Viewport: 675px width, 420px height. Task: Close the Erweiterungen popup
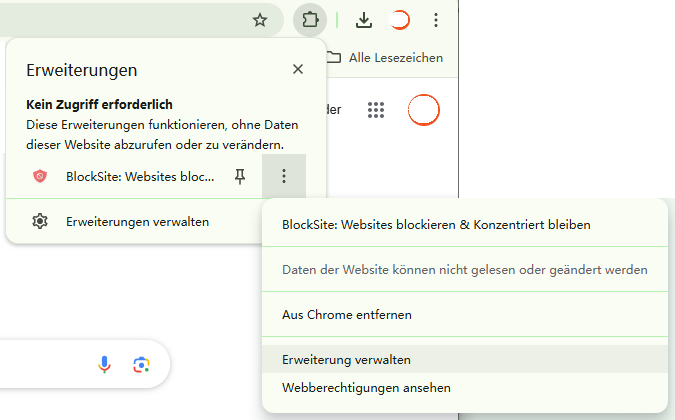(x=298, y=69)
